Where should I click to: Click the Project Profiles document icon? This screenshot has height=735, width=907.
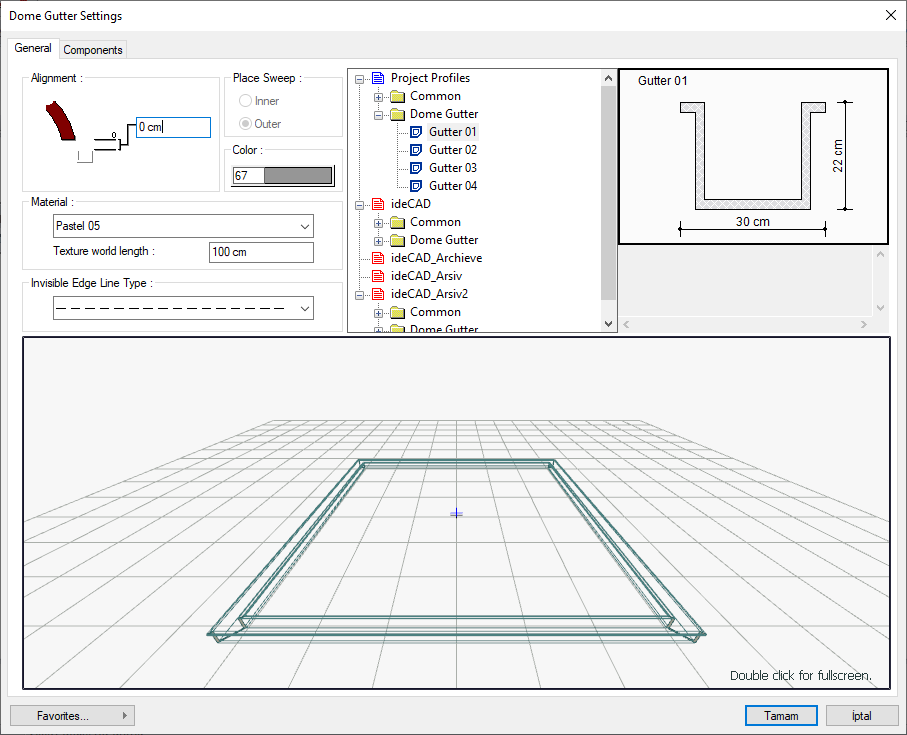click(x=378, y=78)
